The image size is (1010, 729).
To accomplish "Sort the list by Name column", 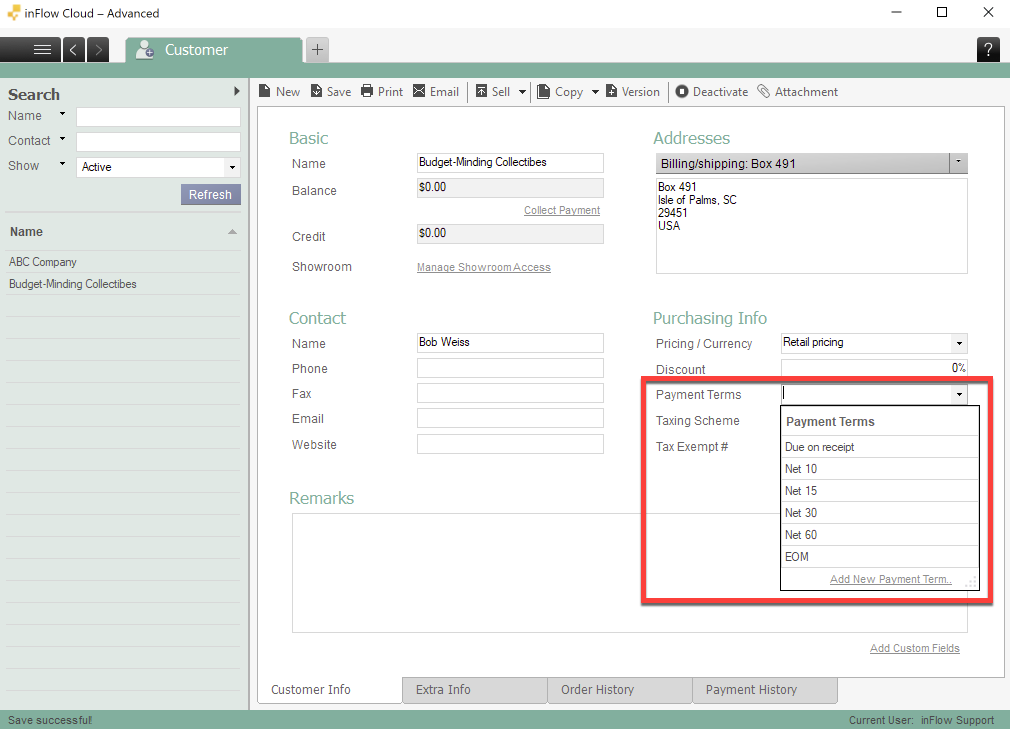I will [x=122, y=232].
